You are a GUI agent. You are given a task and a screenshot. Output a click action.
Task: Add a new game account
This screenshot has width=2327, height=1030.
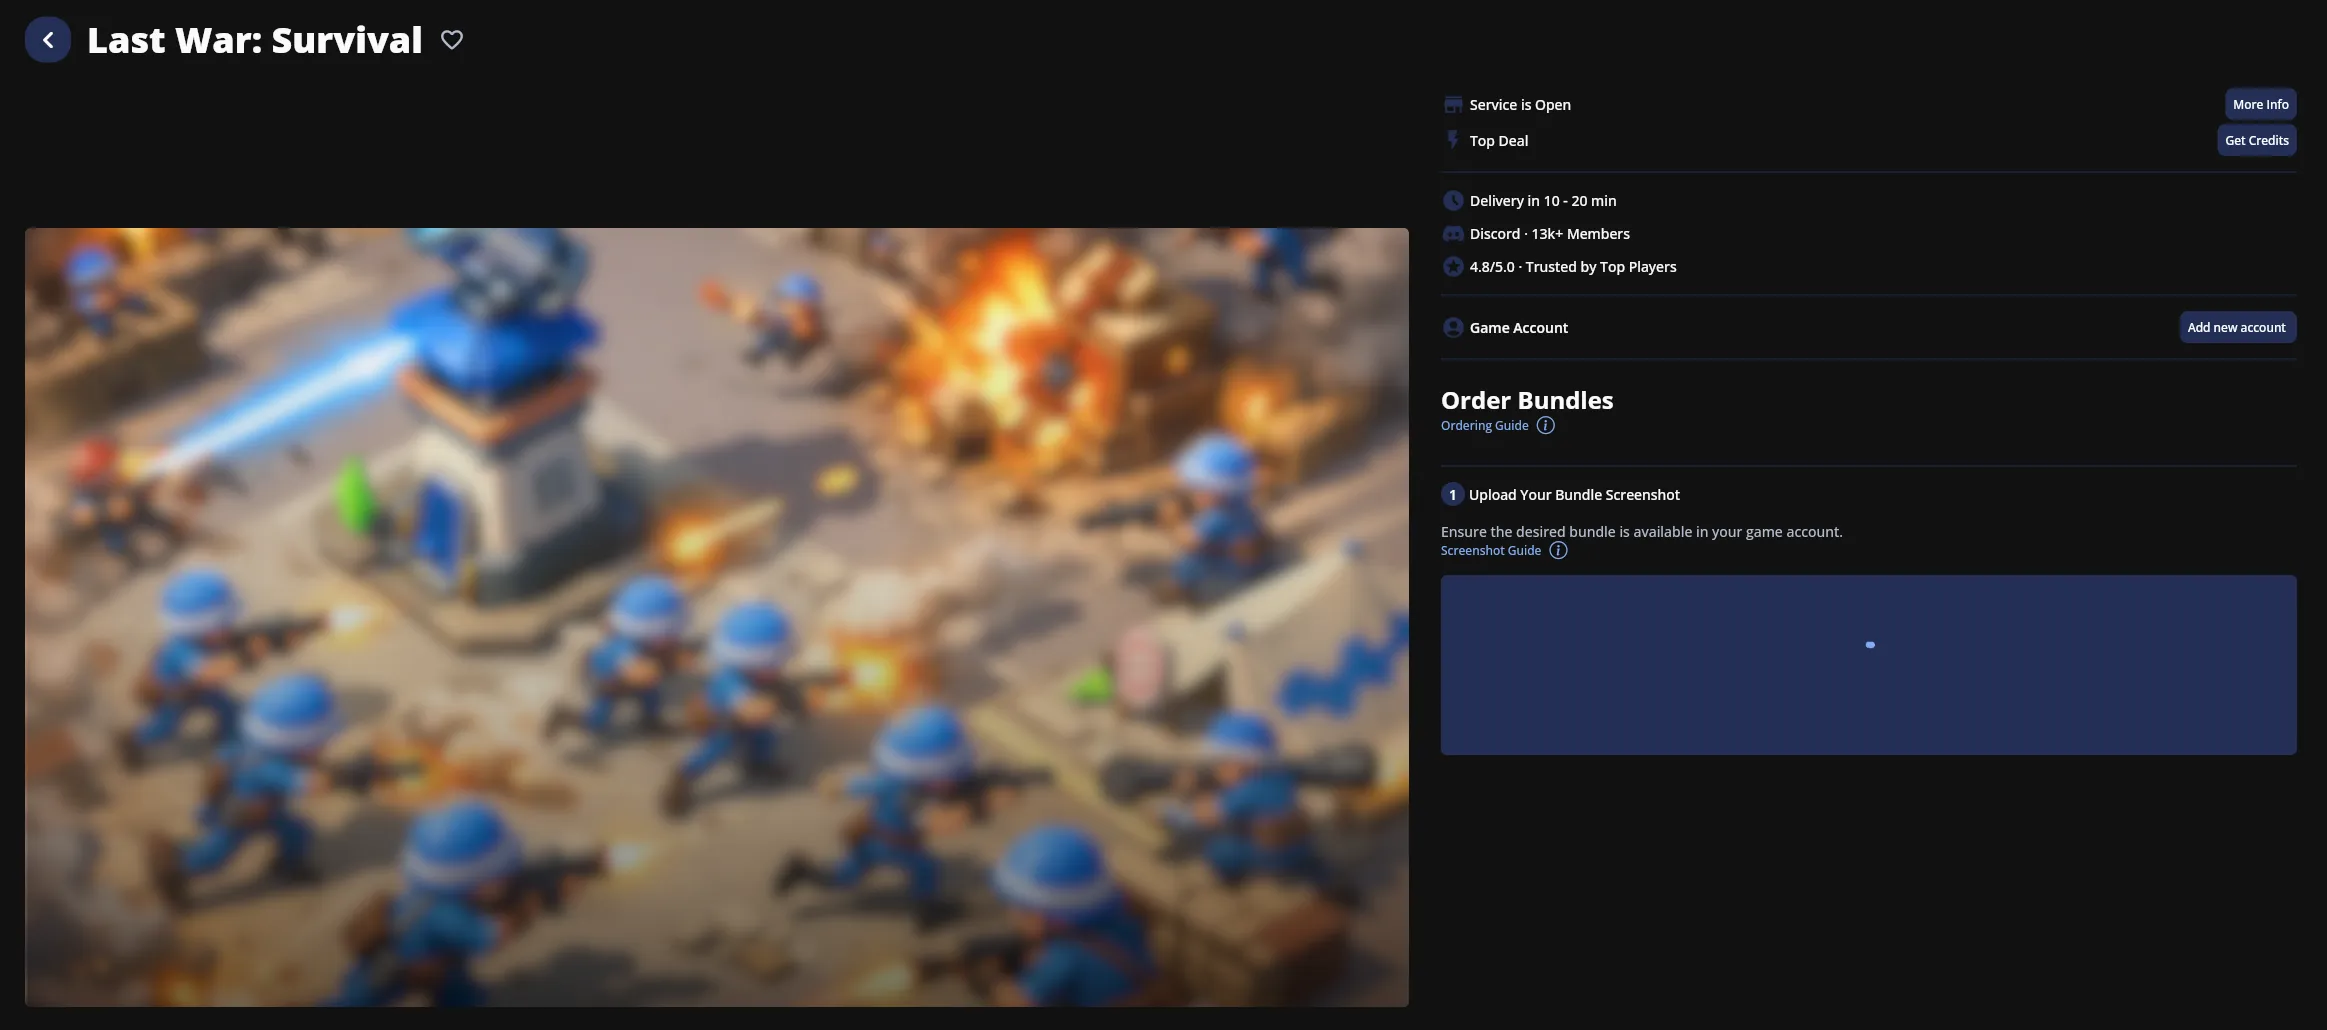[x=2237, y=328]
